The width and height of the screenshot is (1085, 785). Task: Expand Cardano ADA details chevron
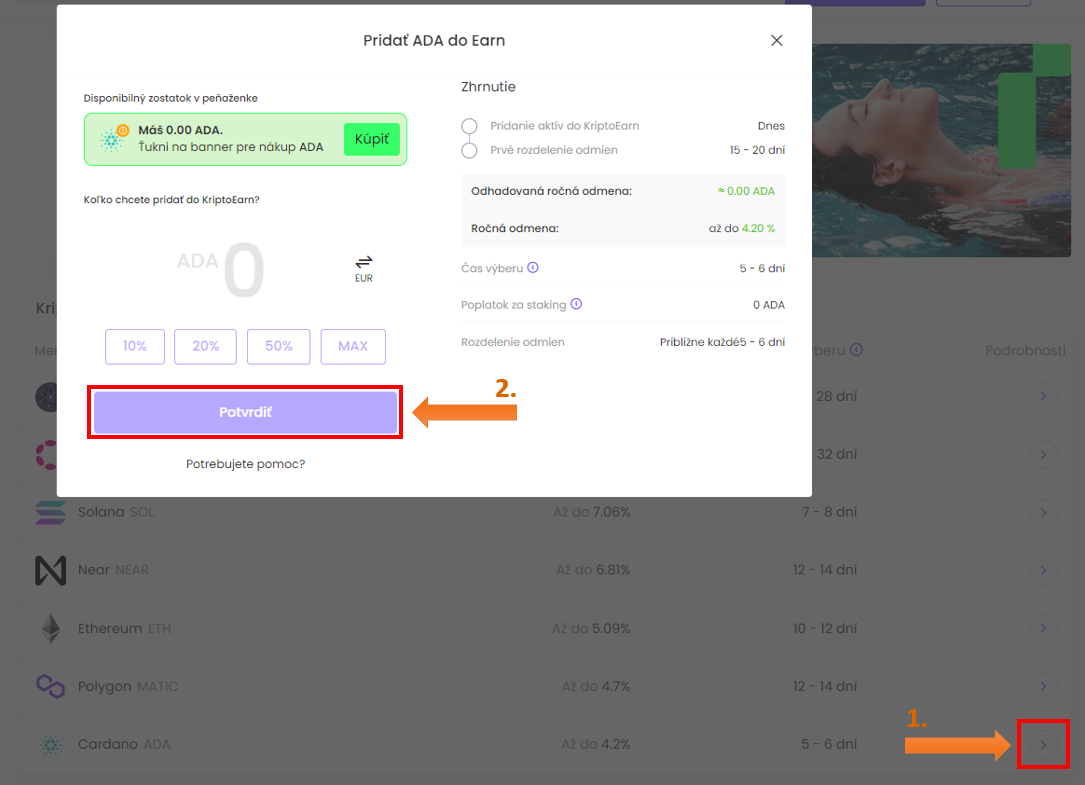(x=1043, y=744)
